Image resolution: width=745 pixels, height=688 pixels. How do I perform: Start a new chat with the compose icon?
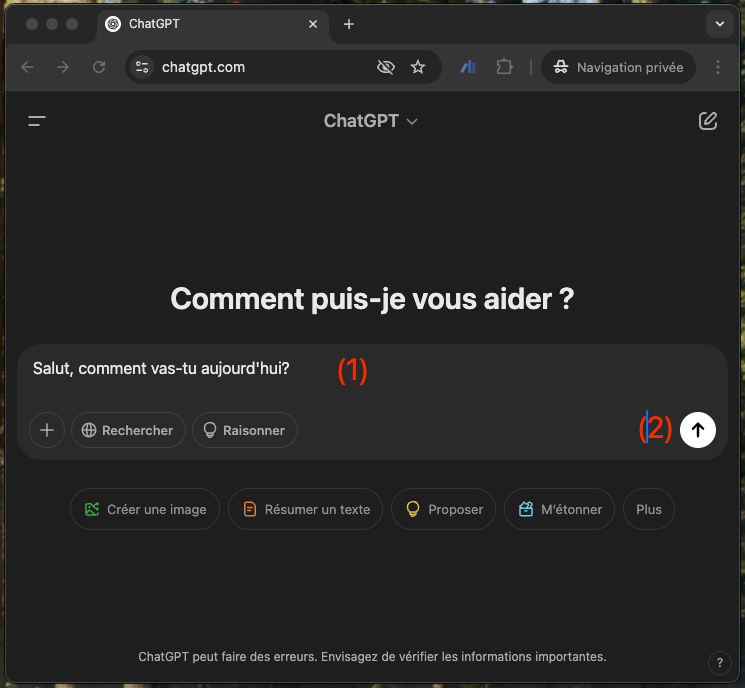coord(707,121)
